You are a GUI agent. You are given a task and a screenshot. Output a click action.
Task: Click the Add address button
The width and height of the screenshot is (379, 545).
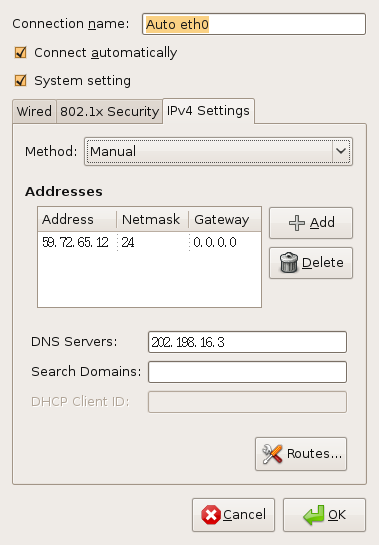(x=311, y=223)
